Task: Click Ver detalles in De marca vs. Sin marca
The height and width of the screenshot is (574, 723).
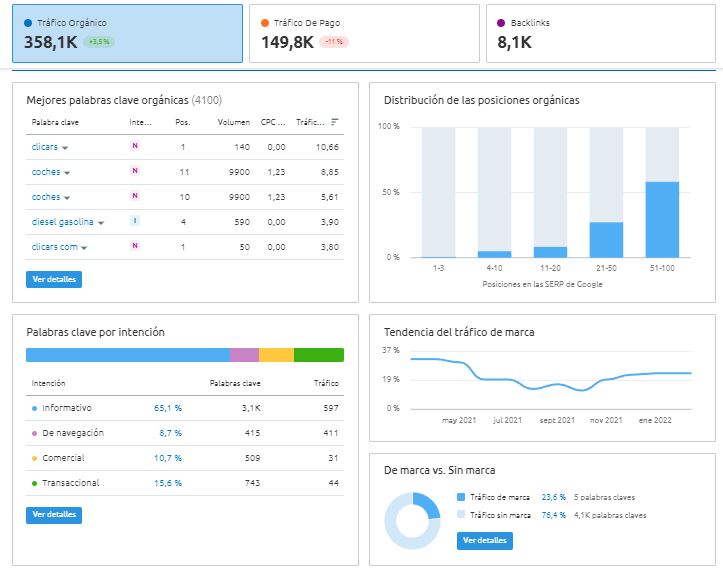Action: click(485, 540)
